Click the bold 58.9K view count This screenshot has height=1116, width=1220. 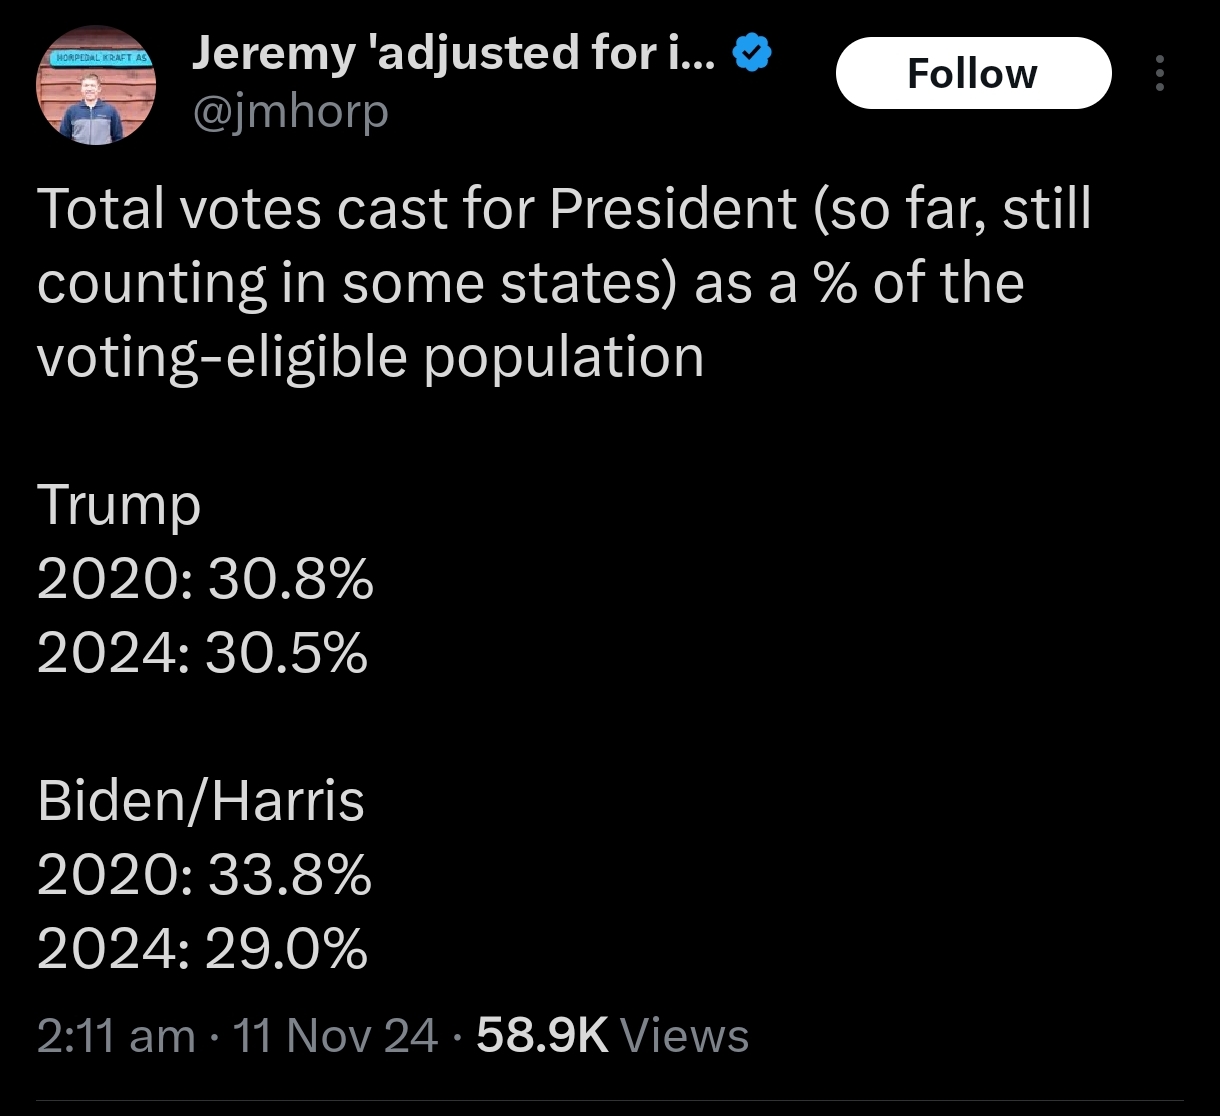542,1035
